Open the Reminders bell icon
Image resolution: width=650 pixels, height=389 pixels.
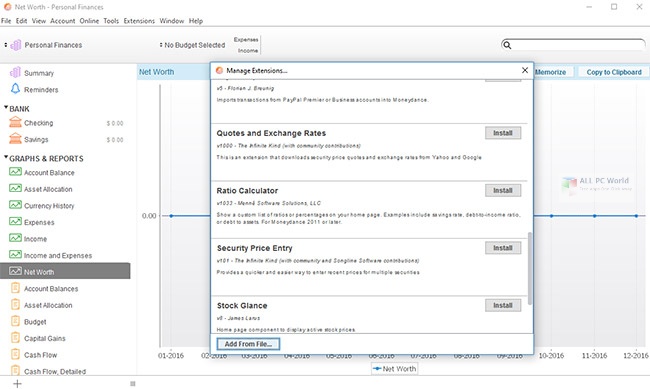tap(15, 89)
